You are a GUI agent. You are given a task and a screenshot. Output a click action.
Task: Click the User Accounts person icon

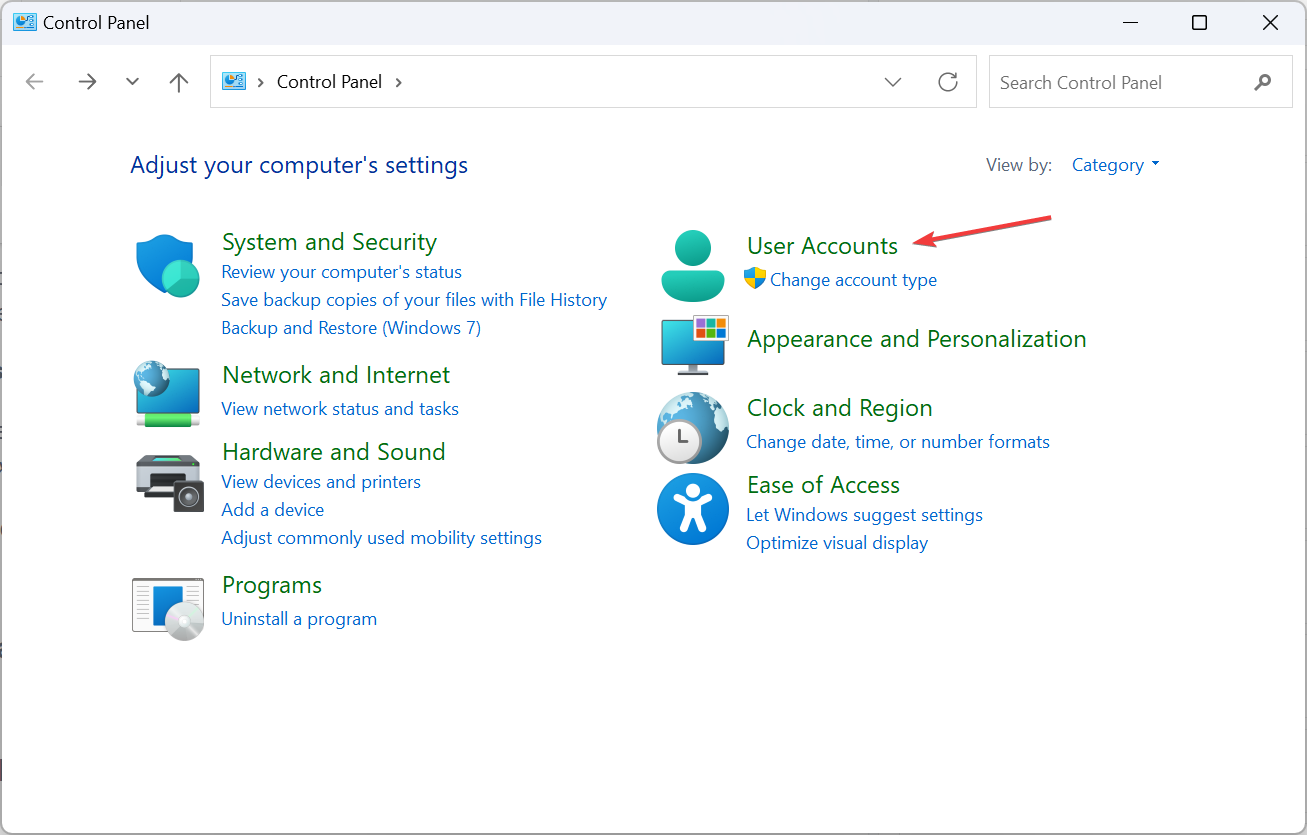[693, 265]
